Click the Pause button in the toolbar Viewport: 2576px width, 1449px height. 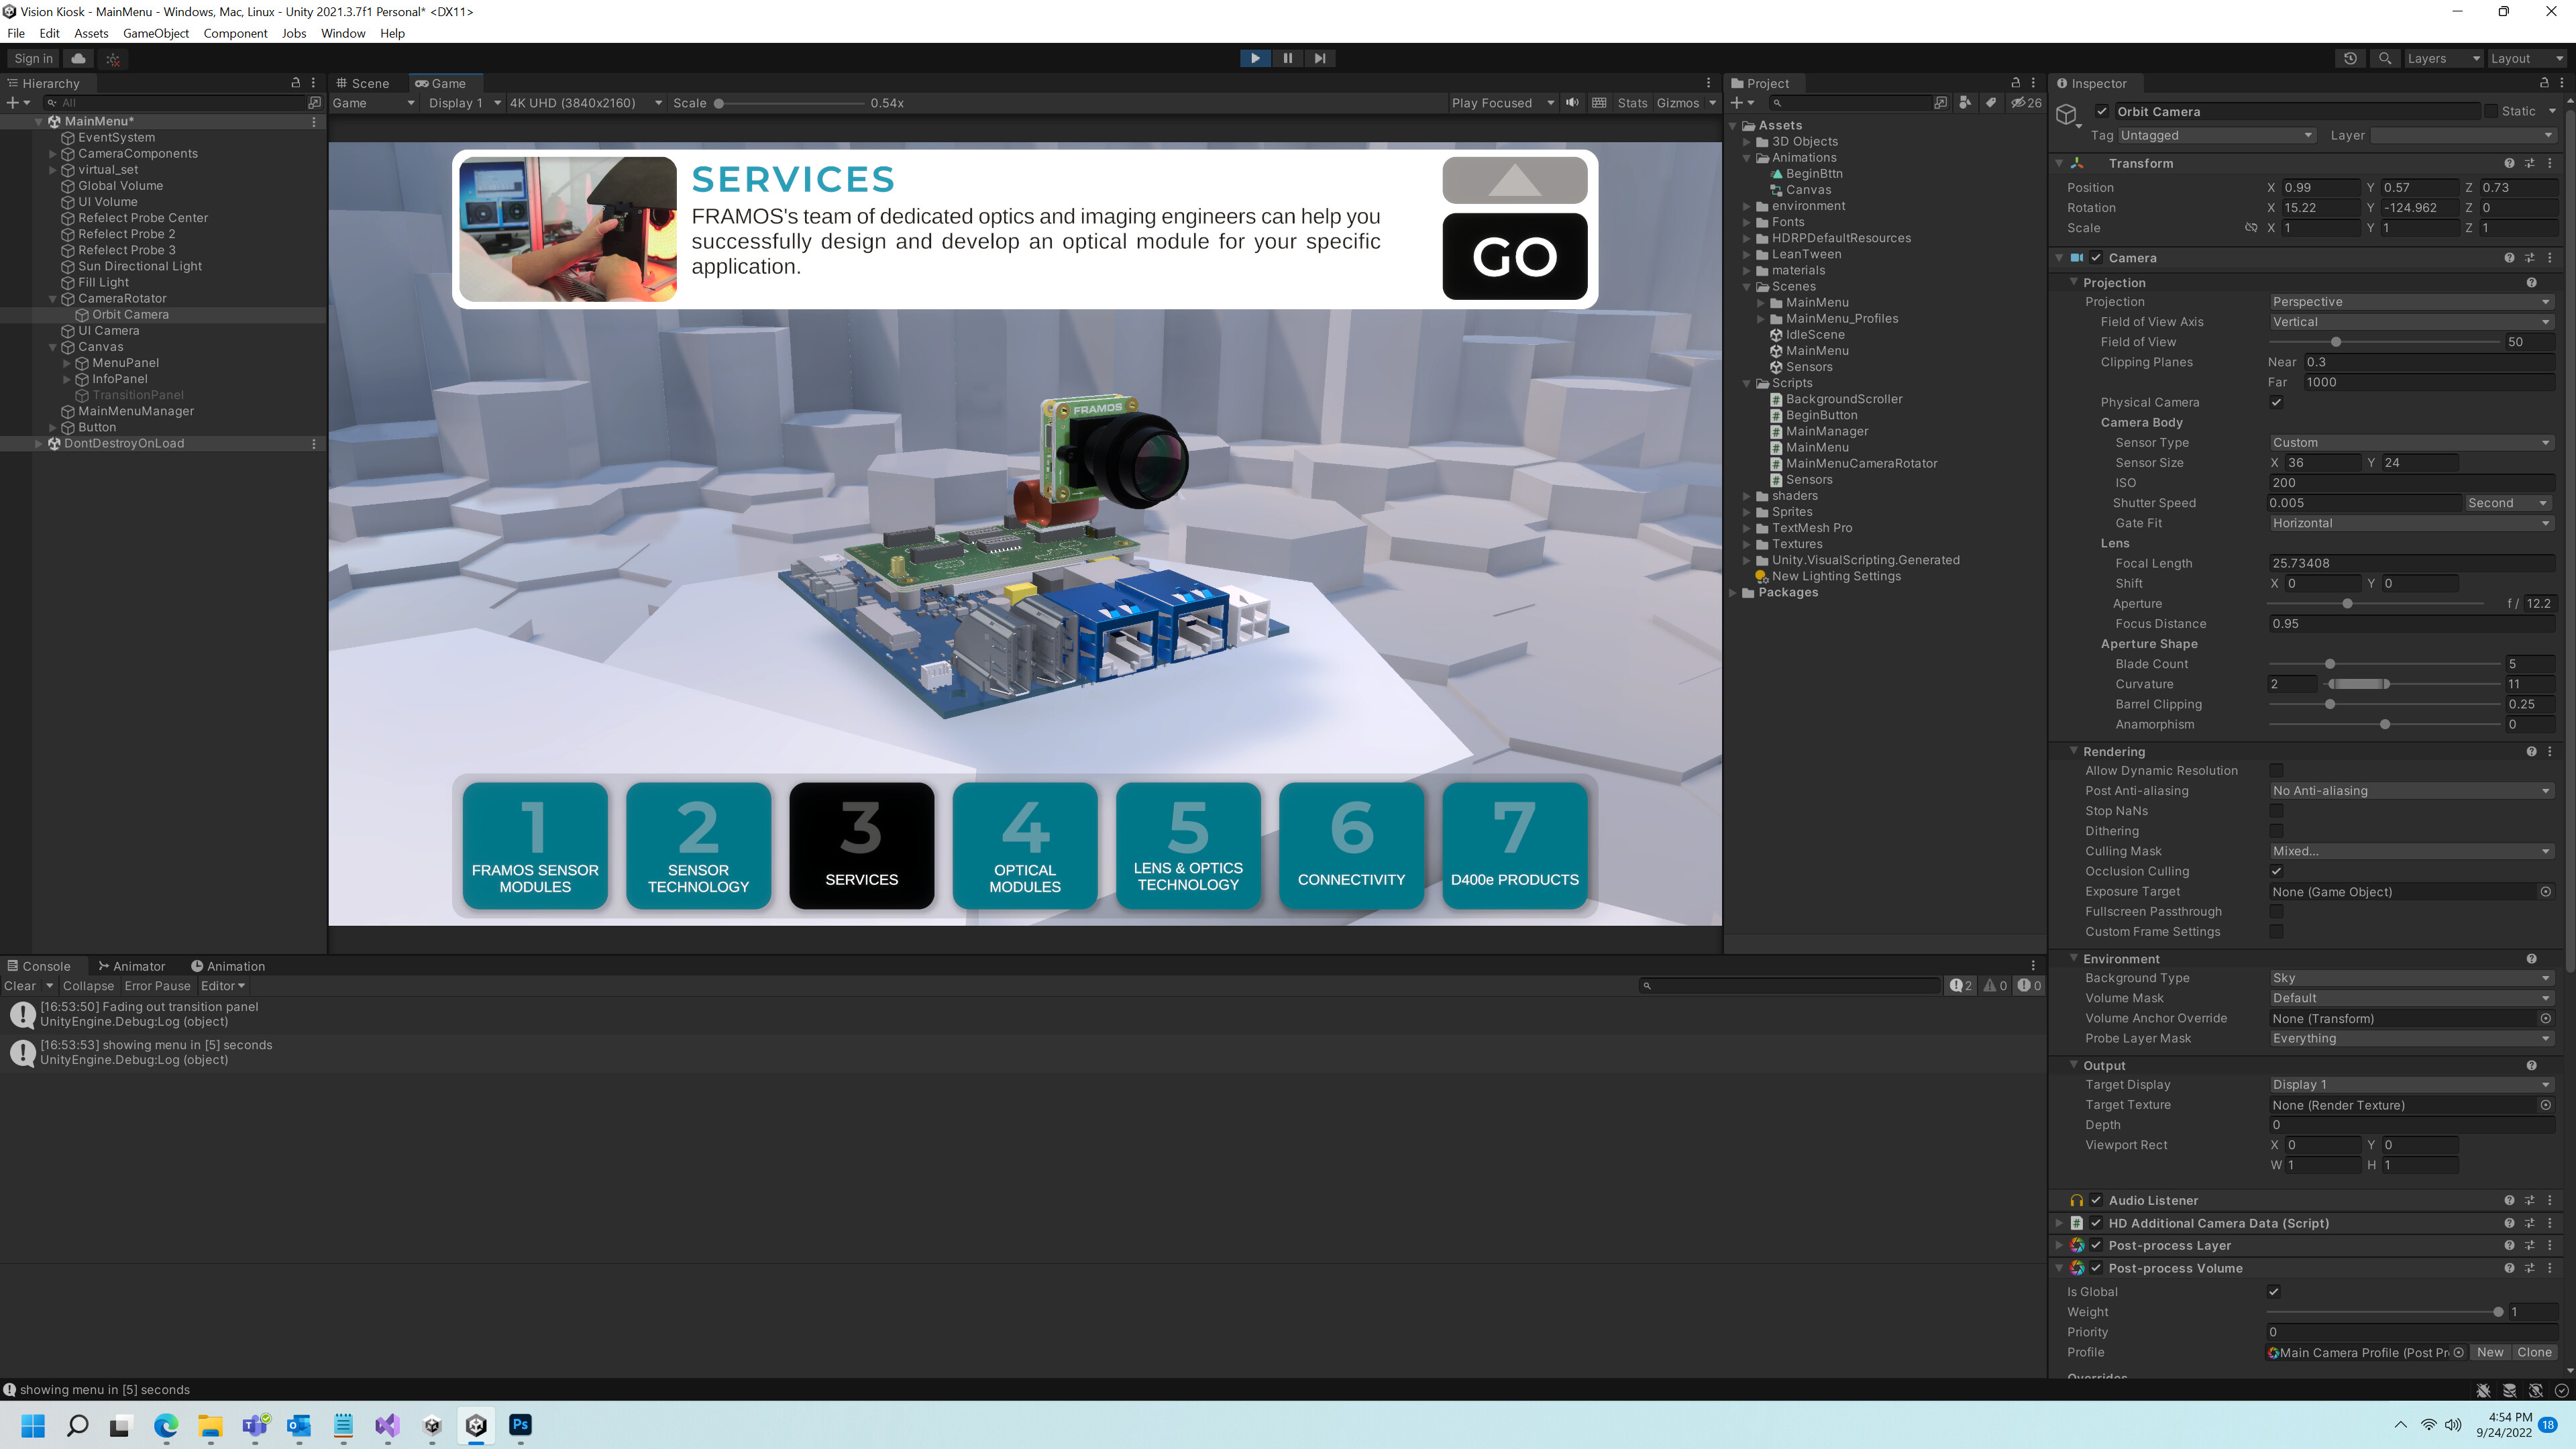1288,57
